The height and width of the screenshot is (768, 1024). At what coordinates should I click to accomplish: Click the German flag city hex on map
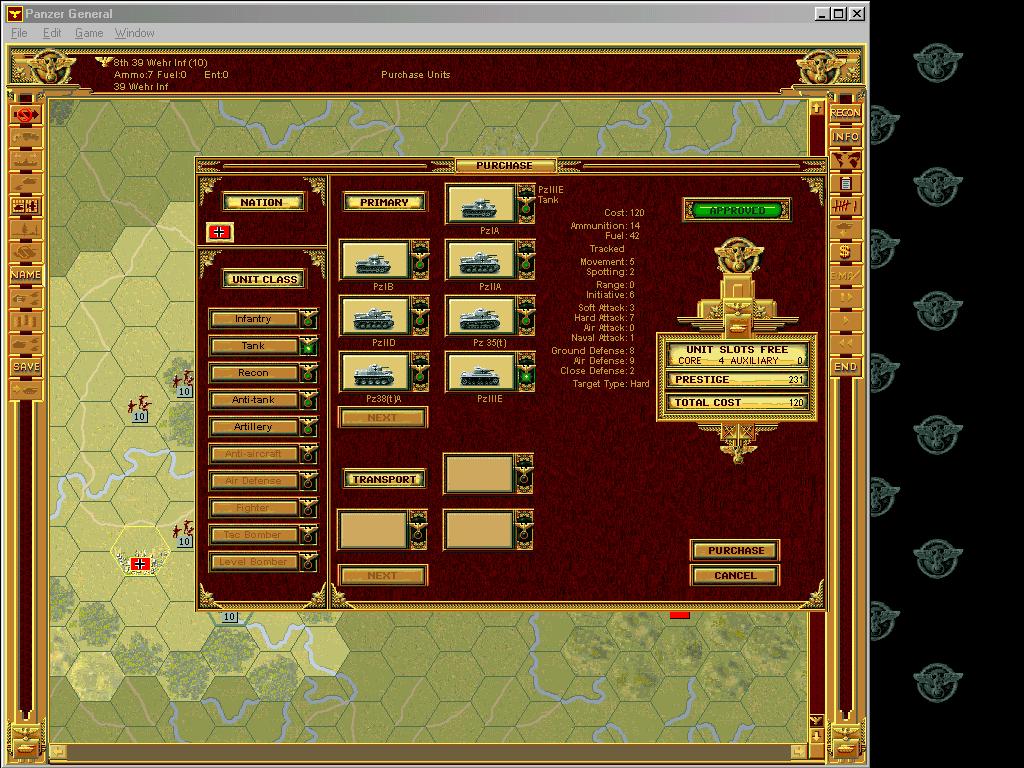point(140,563)
